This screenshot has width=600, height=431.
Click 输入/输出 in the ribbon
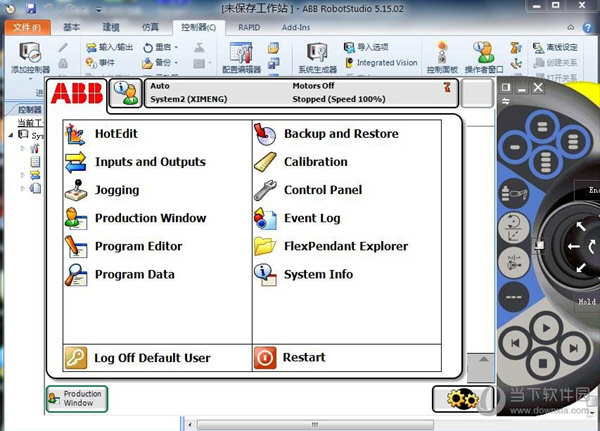[x=109, y=47]
